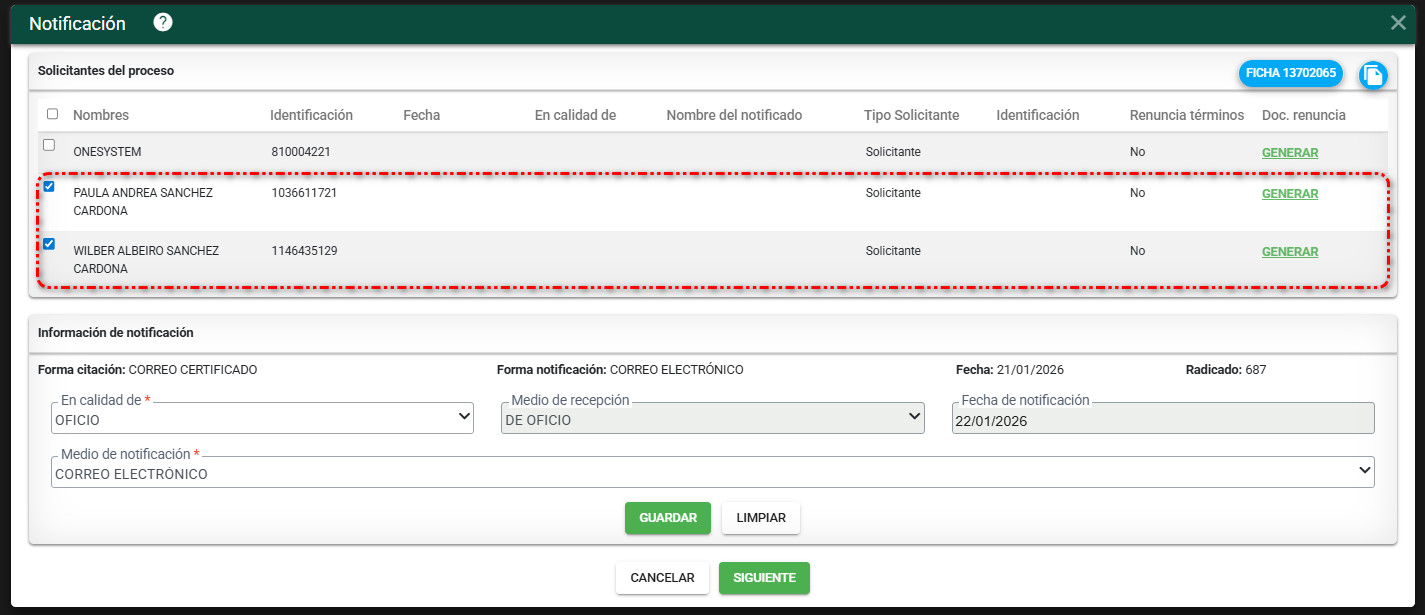The width and height of the screenshot is (1425, 615).
Task: Open the En calidad de dropdown
Action: 262,420
